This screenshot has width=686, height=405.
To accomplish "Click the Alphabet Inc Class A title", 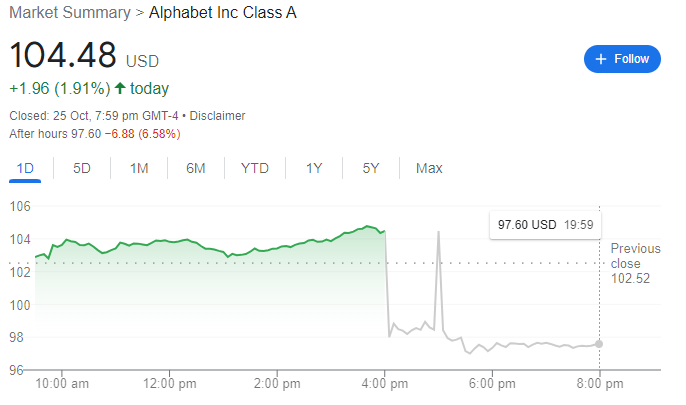I will click(222, 13).
